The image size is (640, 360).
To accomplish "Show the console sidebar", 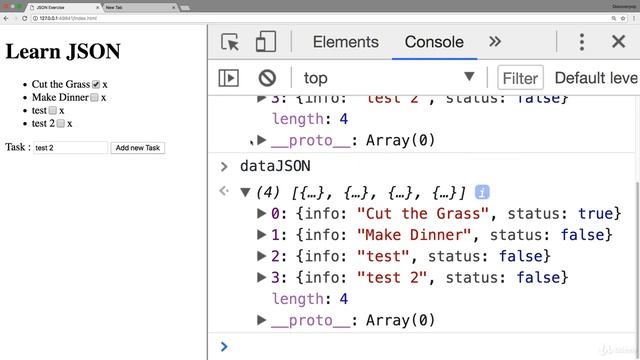I will [x=229, y=78].
